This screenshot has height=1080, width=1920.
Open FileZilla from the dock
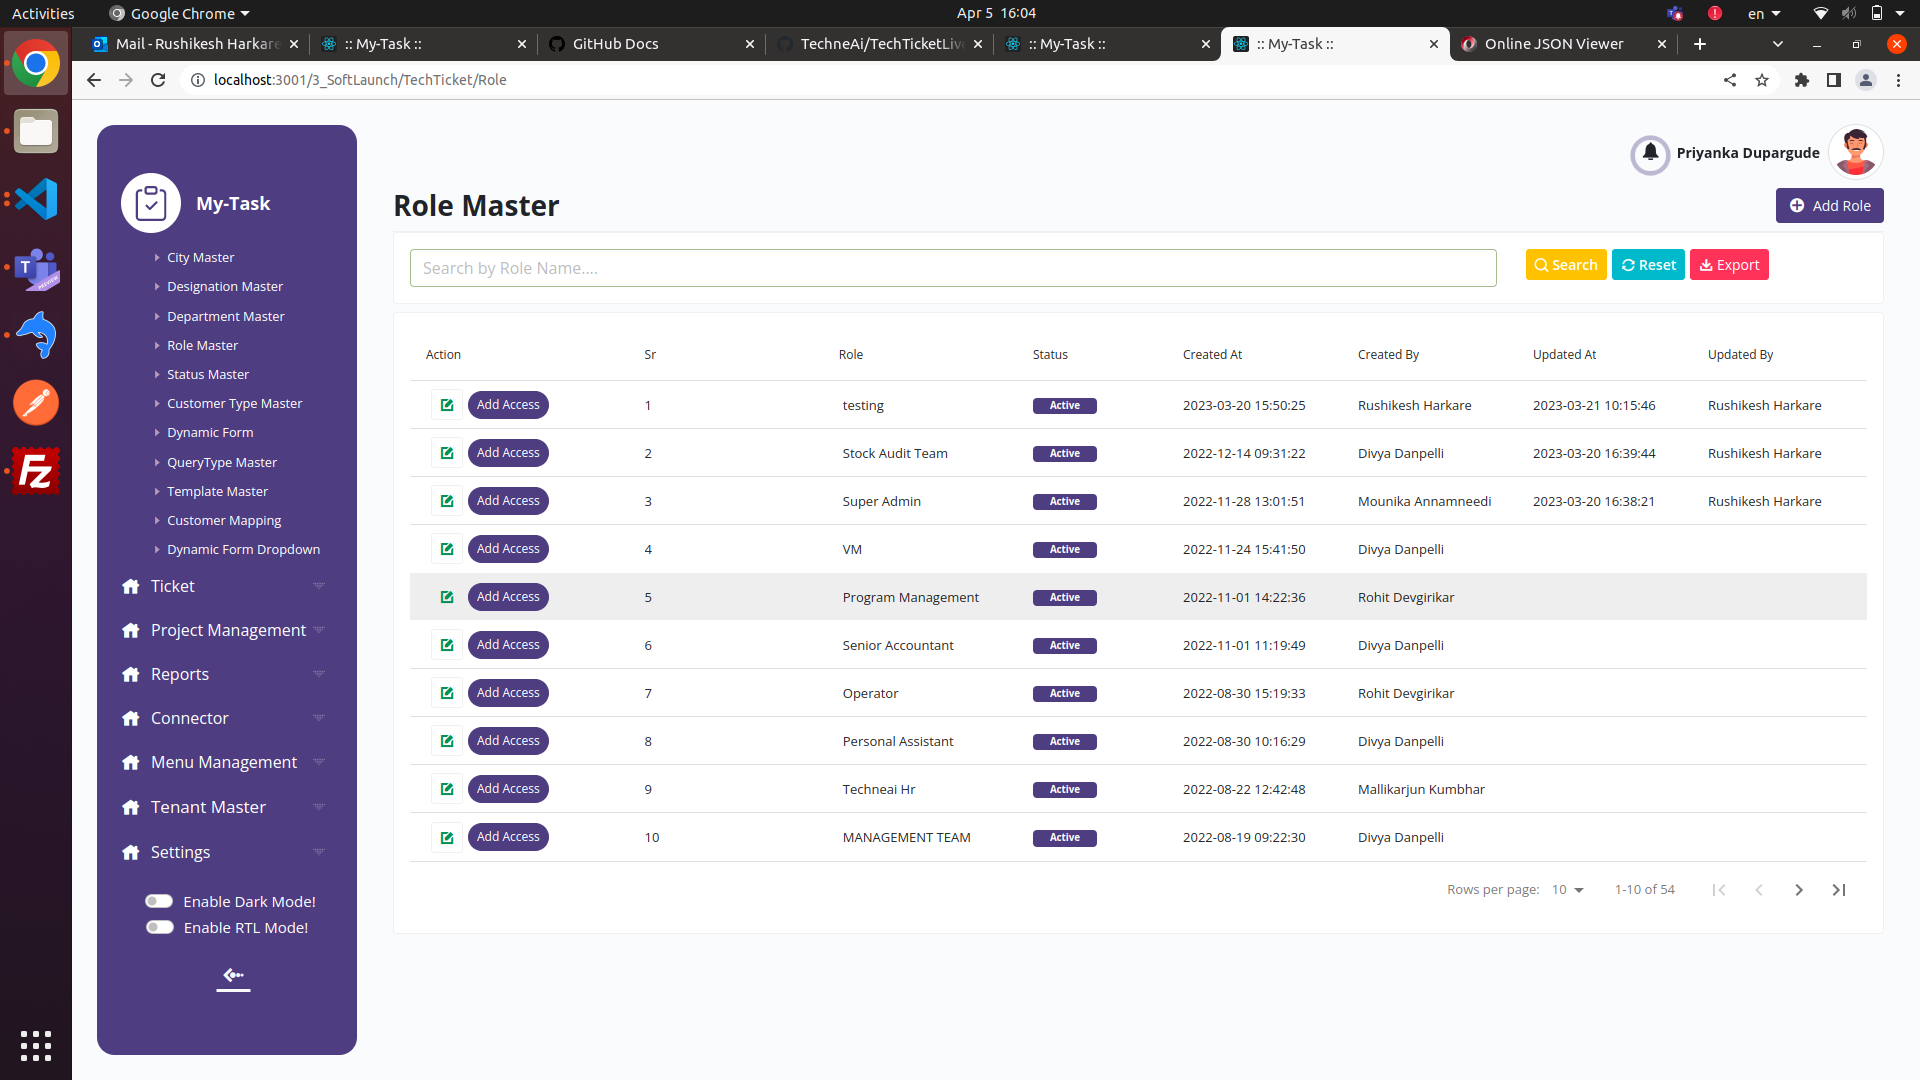click(36, 471)
